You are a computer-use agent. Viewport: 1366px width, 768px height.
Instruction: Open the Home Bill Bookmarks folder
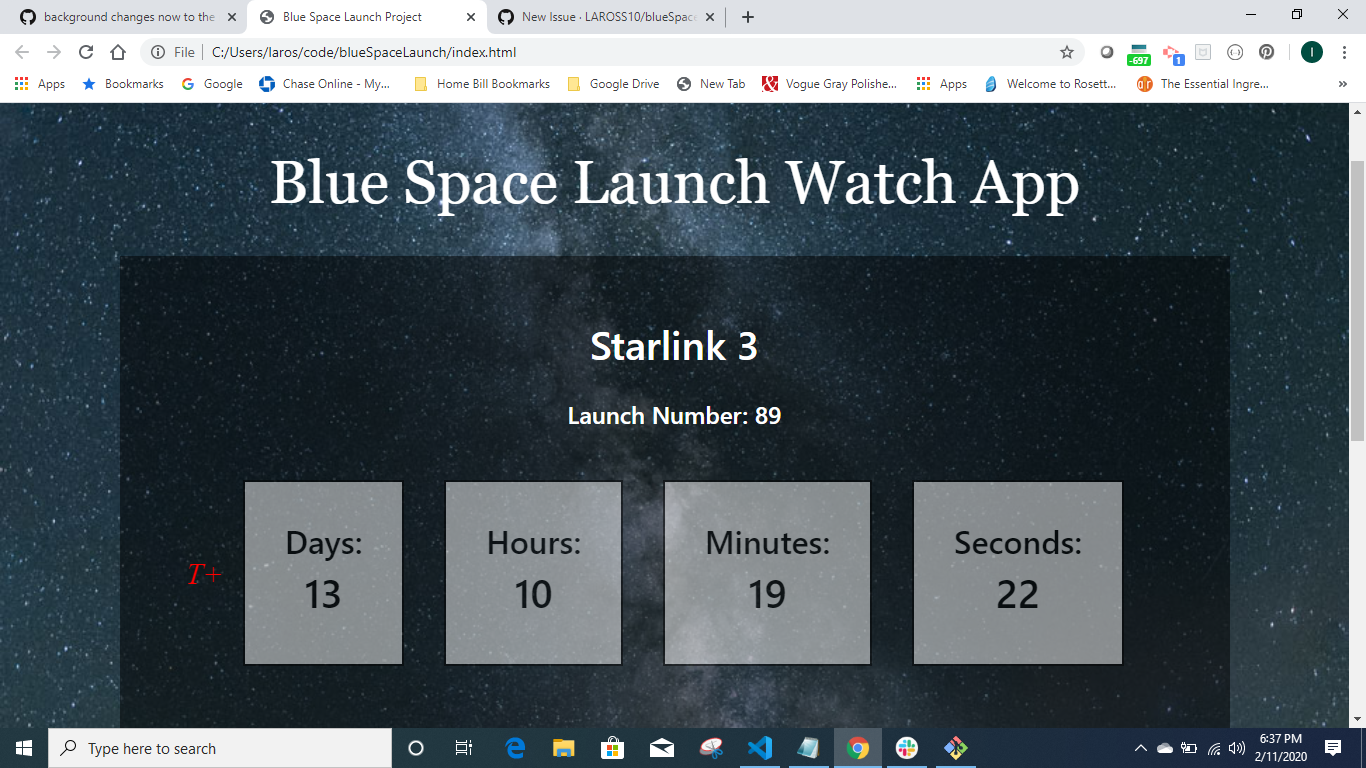click(x=482, y=84)
